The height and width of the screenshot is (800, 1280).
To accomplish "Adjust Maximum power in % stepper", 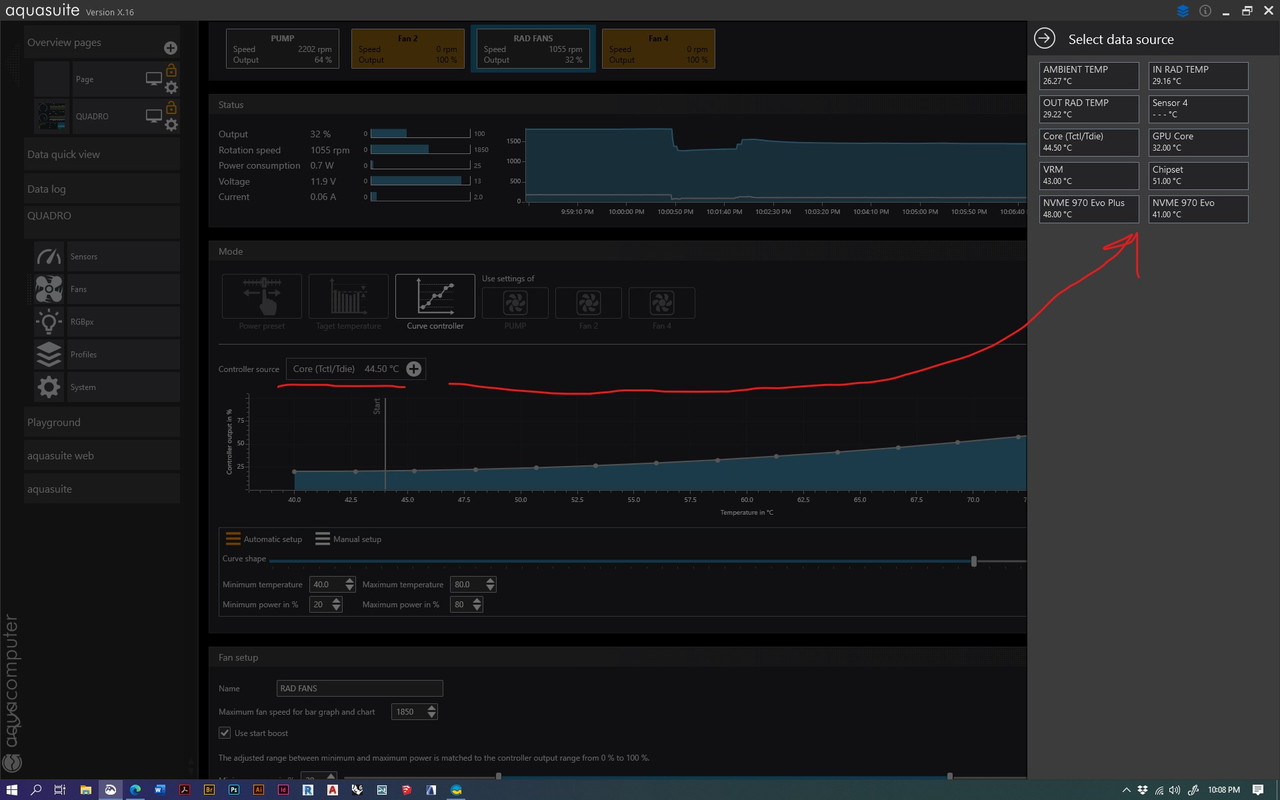I will click(475, 605).
